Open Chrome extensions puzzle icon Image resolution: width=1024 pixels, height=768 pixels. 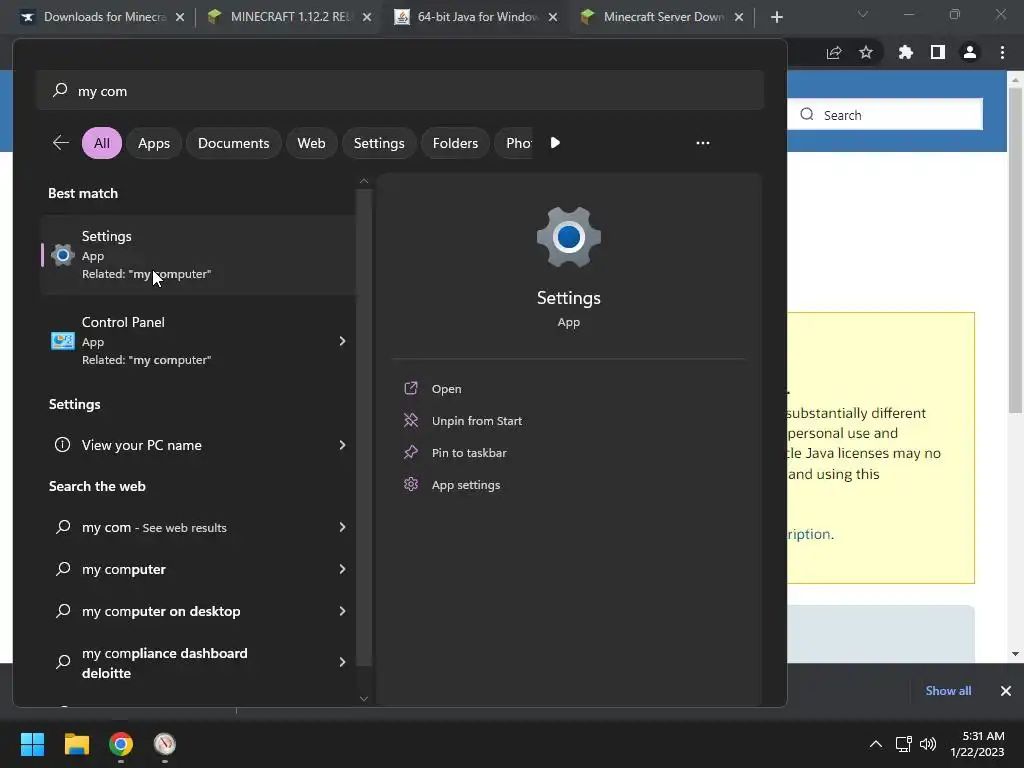click(x=905, y=53)
